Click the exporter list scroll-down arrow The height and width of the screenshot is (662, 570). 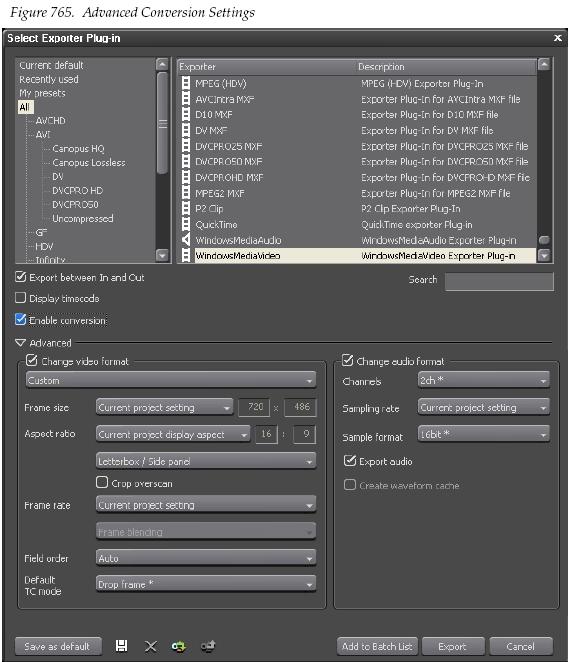pos(544,255)
